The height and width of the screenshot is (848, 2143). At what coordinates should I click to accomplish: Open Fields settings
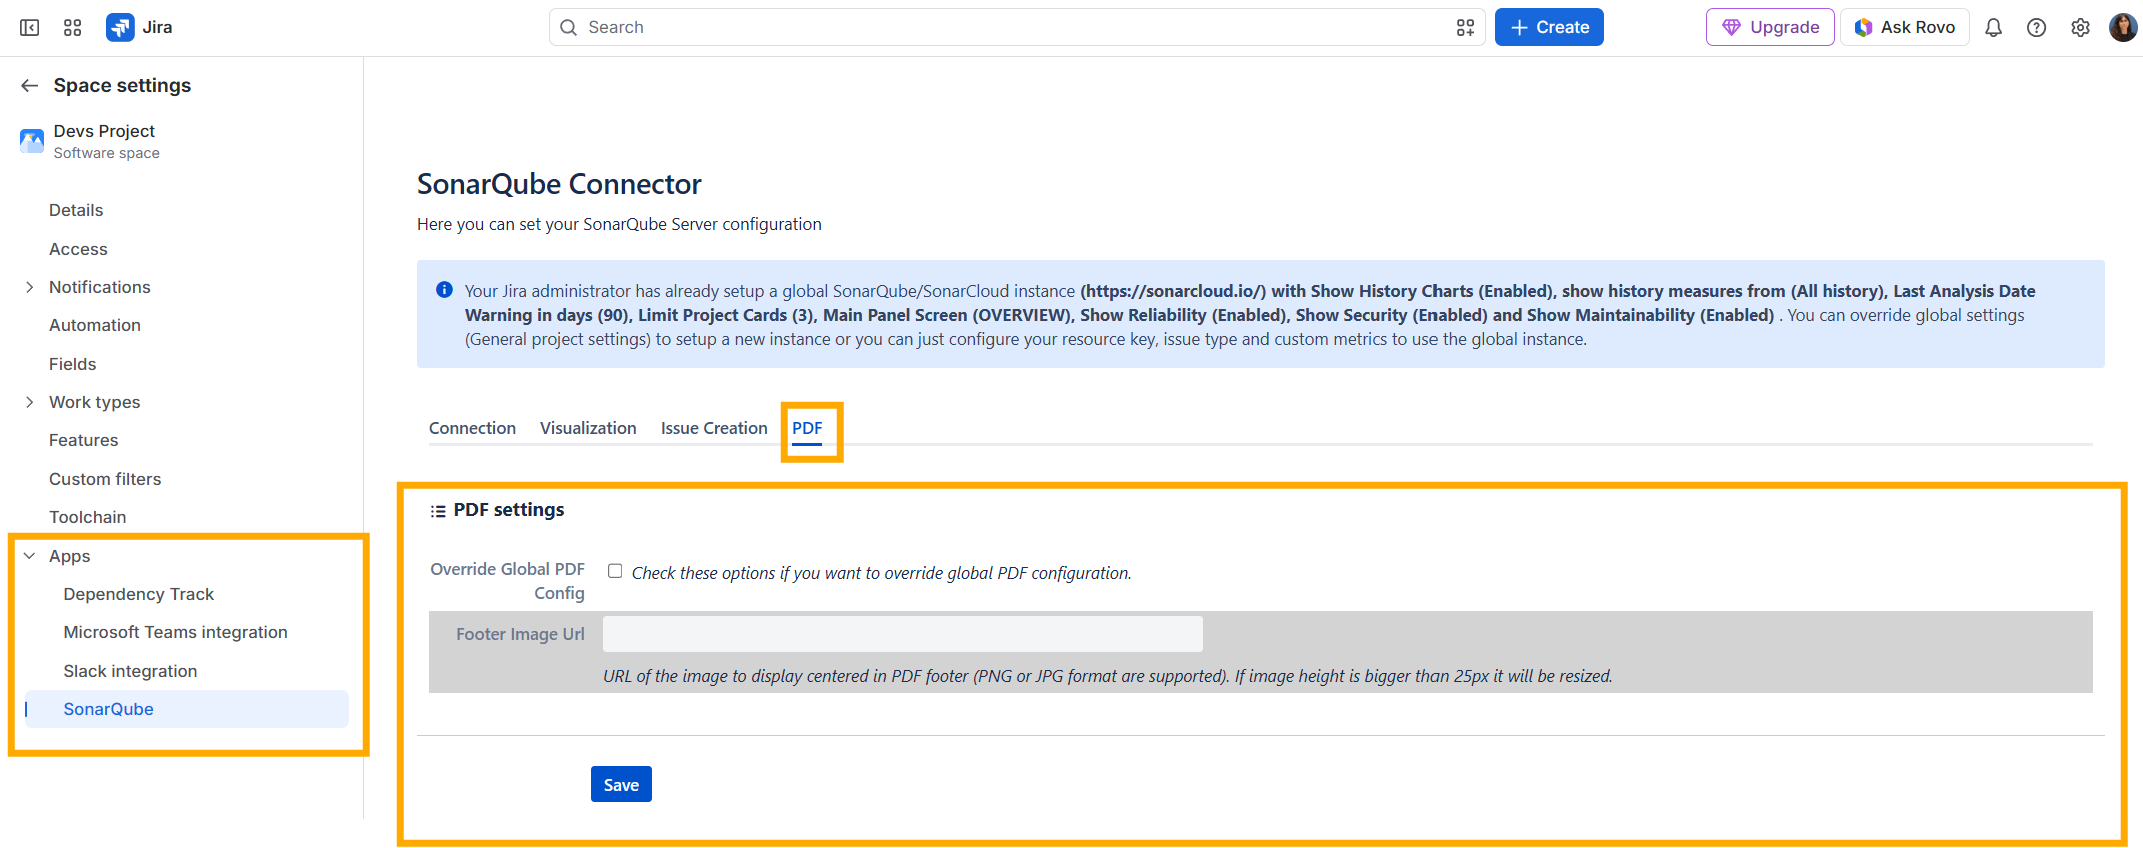(73, 364)
